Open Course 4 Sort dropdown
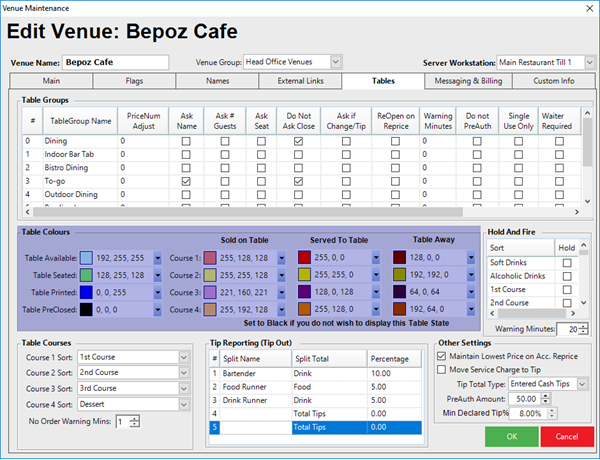This screenshot has height=460, width=600. click(x=184, y=405)
